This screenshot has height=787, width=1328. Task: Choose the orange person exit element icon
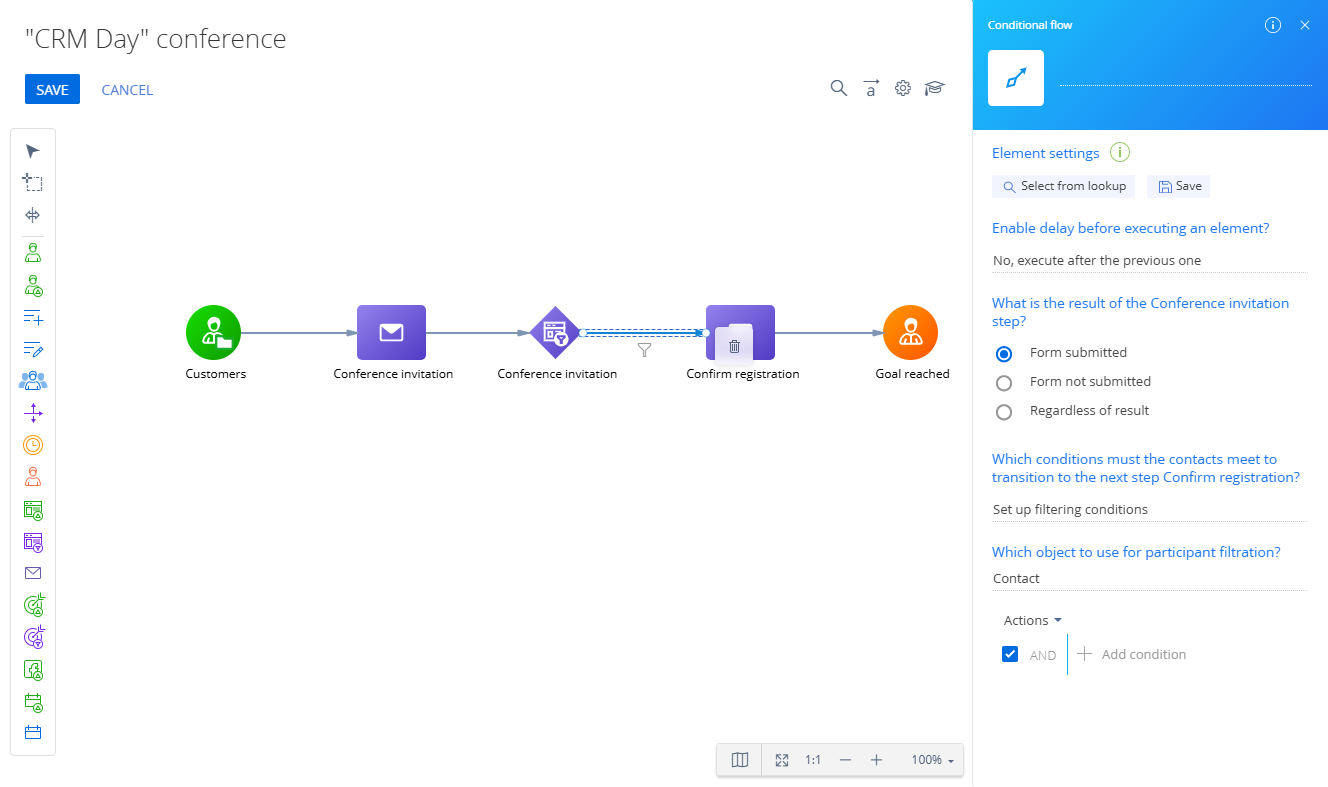(33, 477)
